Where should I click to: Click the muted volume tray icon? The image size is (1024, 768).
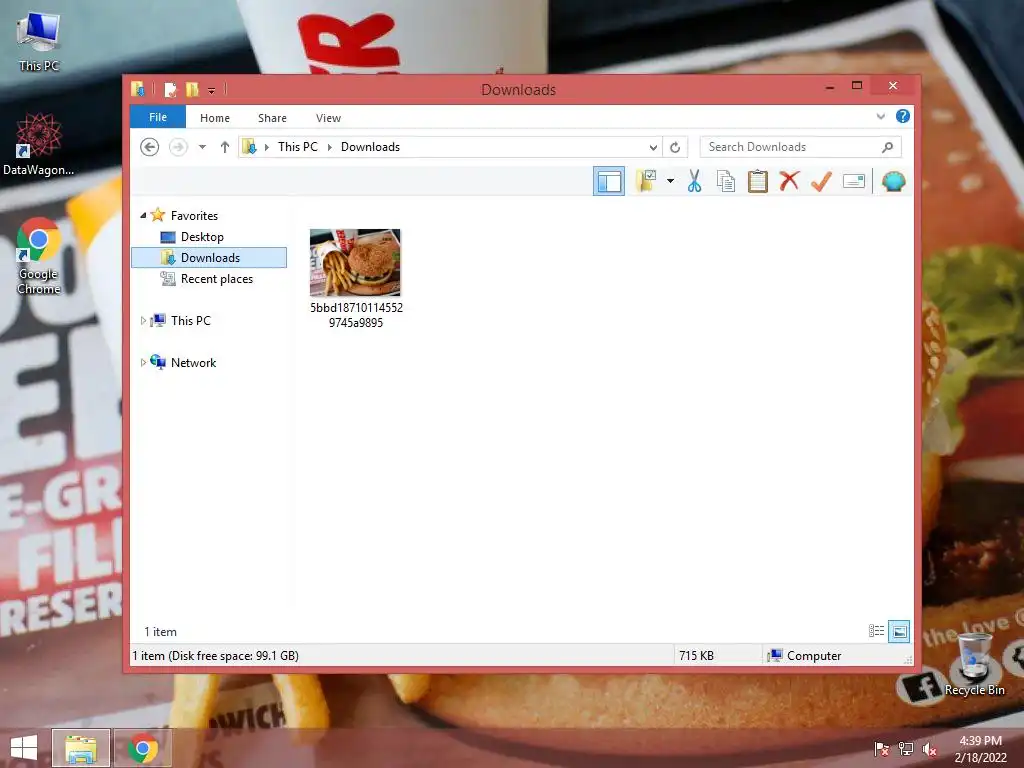tap(930, 749)
